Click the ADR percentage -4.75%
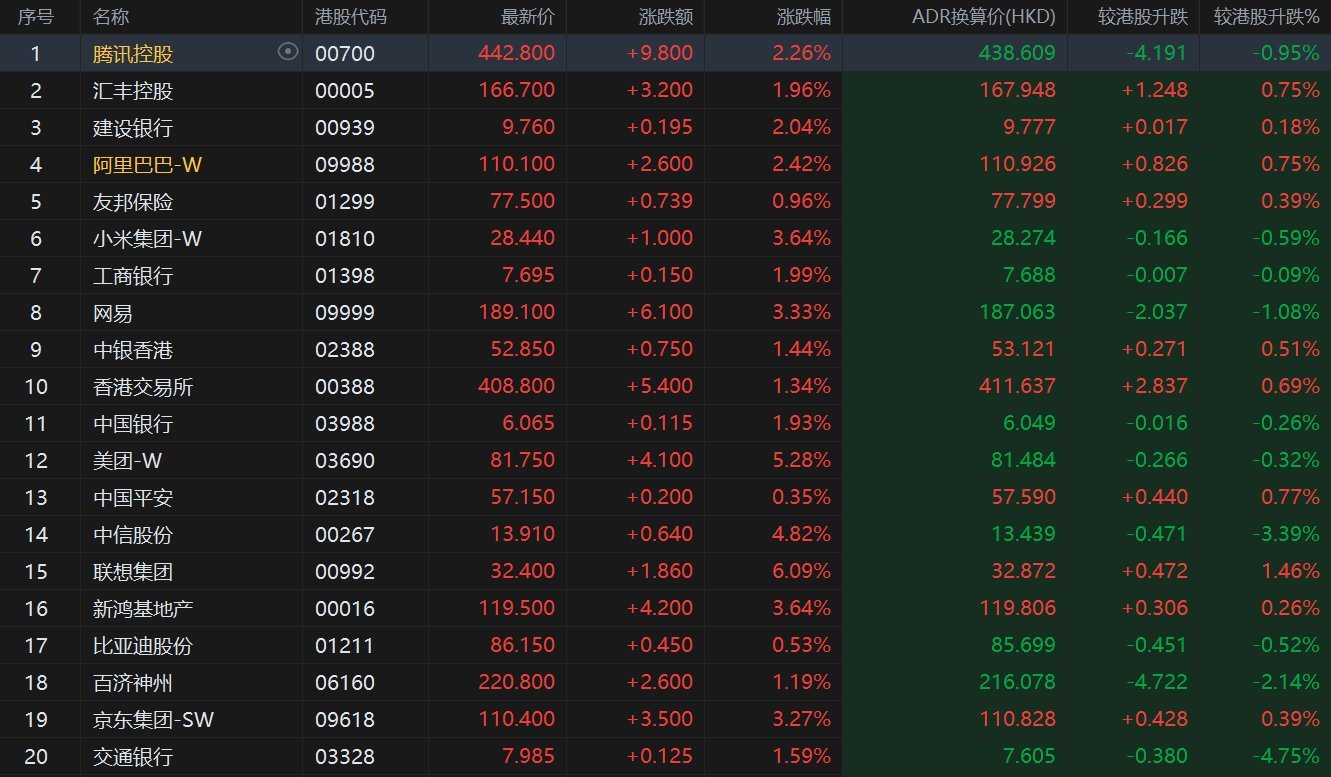Screen dimensions: 1331x777 1287,757
